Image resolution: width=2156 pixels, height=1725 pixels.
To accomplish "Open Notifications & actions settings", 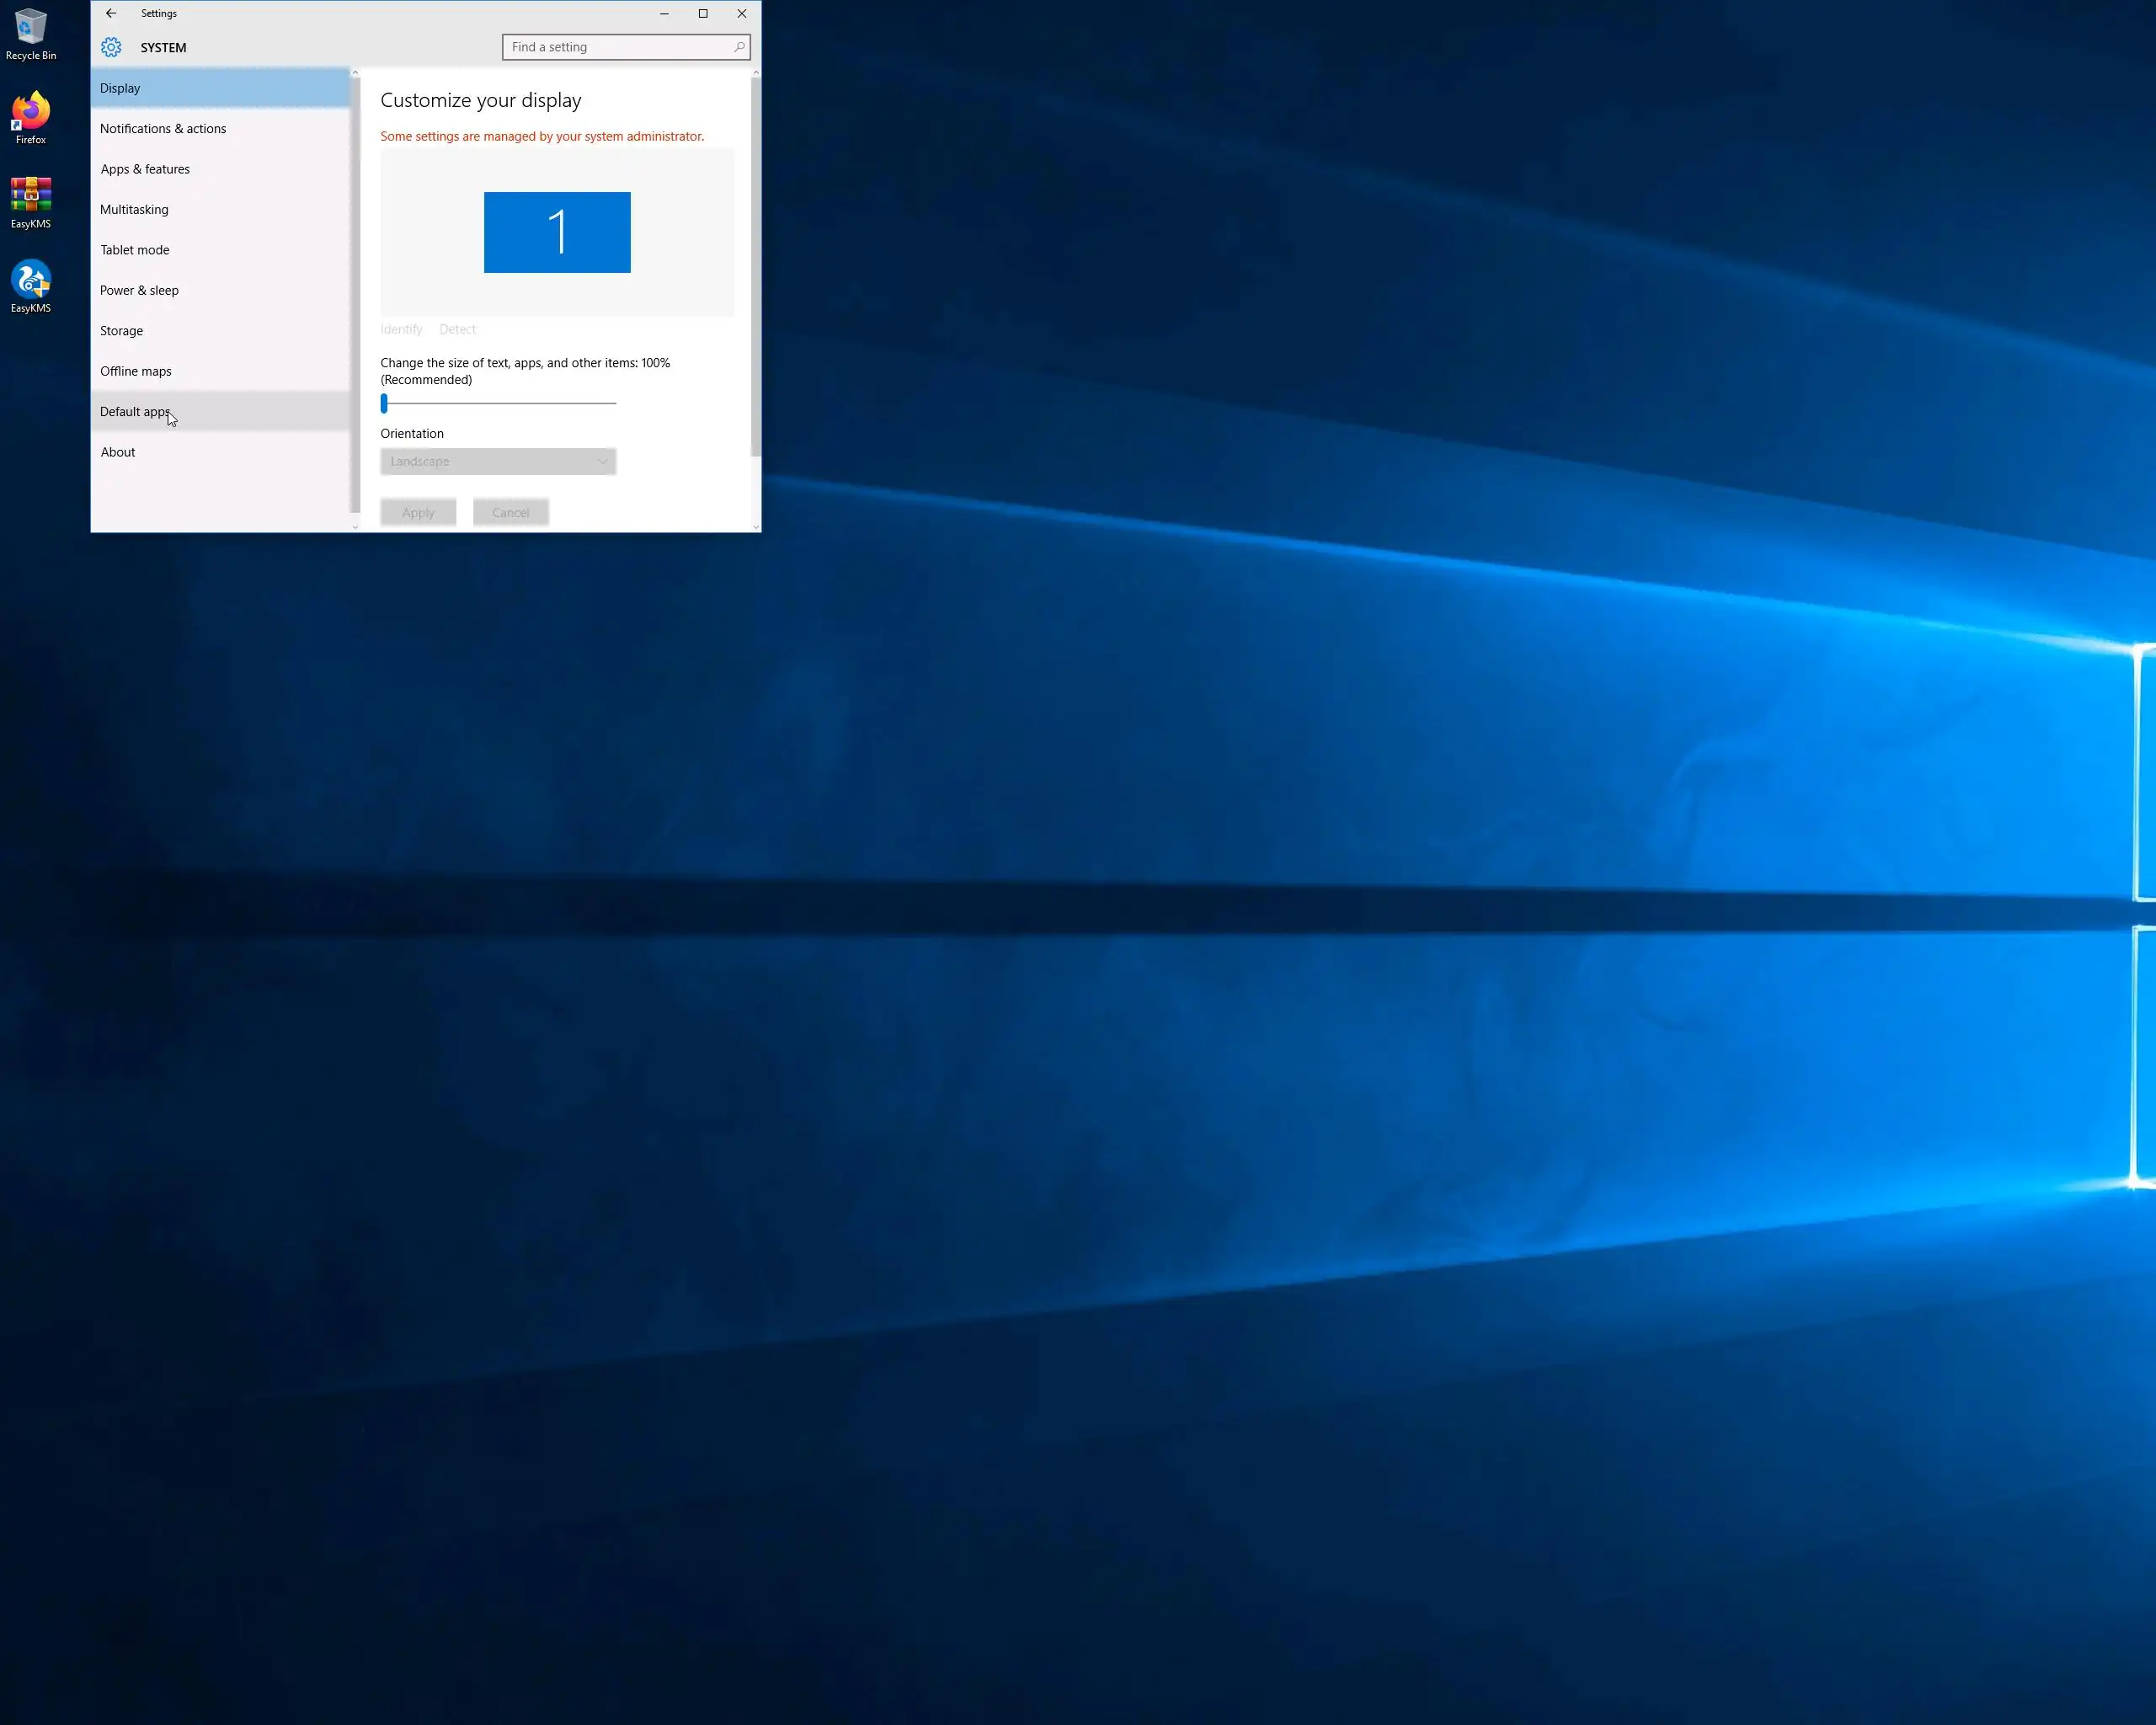I will pyautogui.click(x=163, y=129).
